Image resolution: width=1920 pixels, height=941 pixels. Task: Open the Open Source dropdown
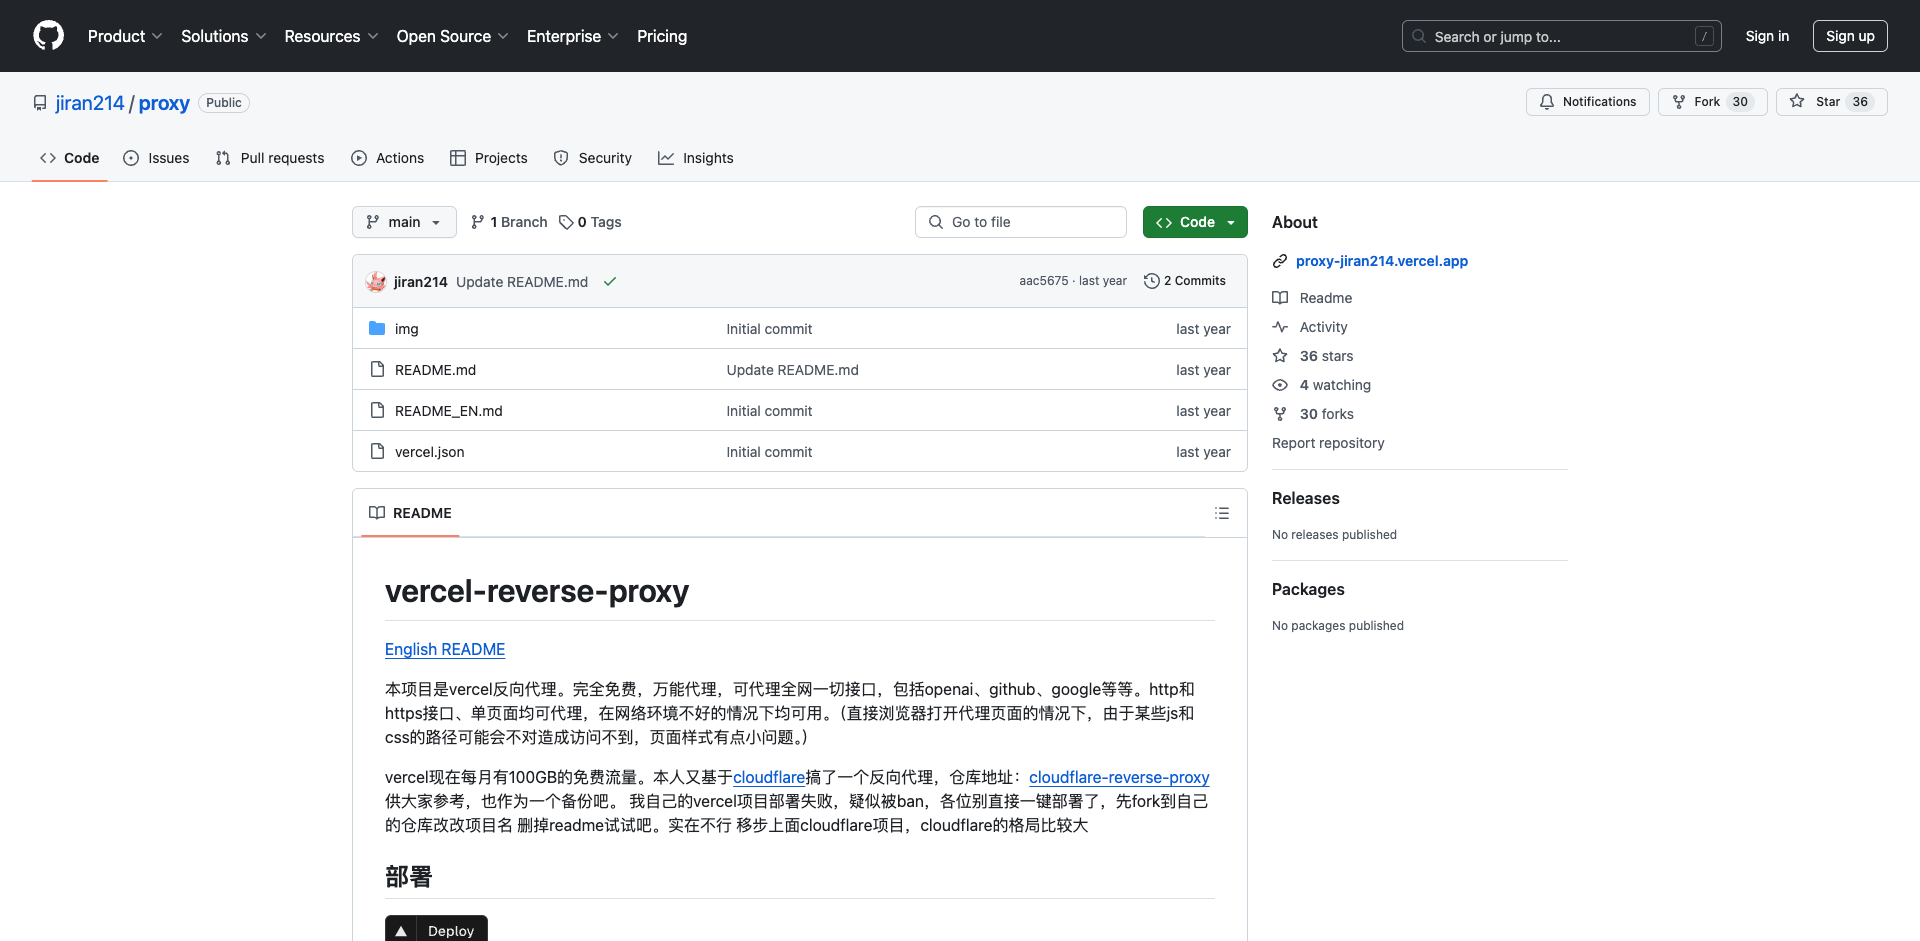(452, 36)
